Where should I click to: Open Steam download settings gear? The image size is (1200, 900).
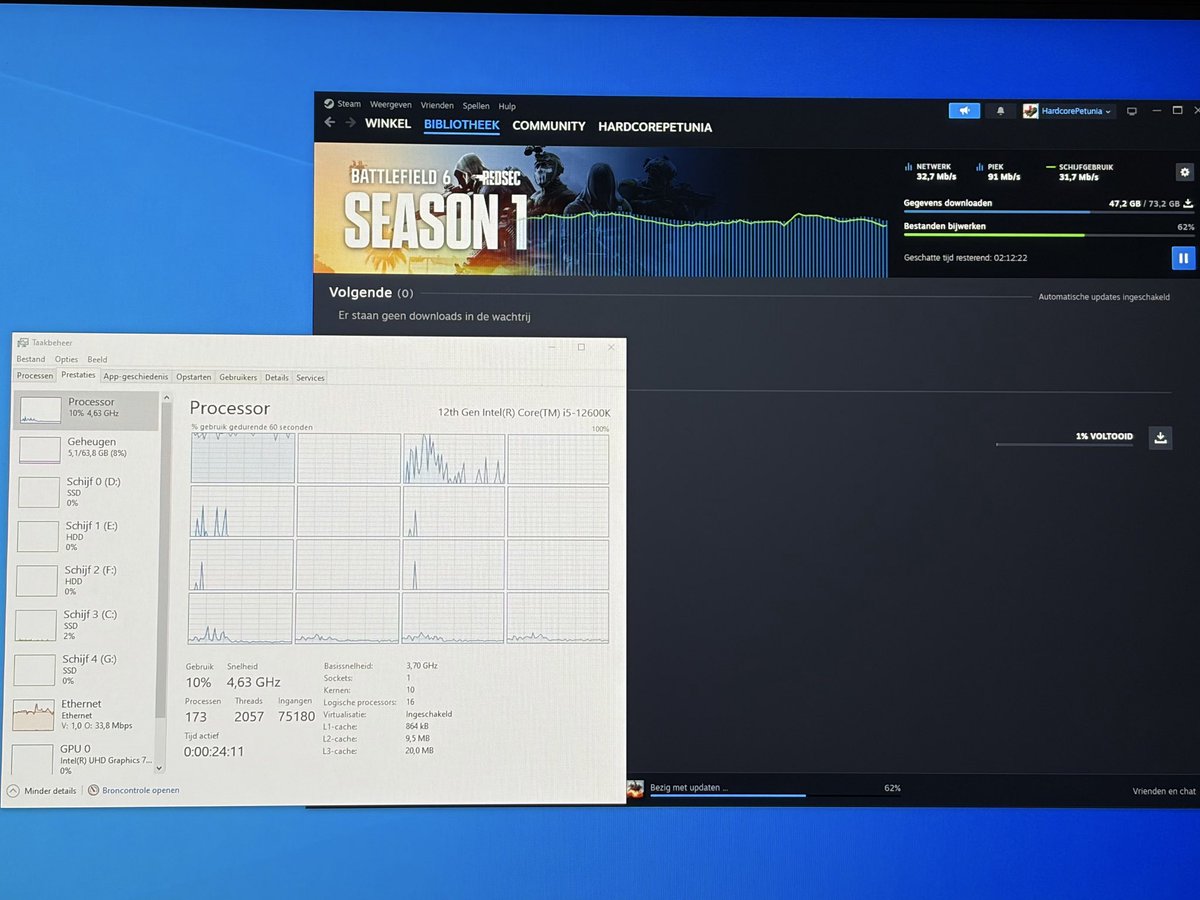pos(1185,172)
